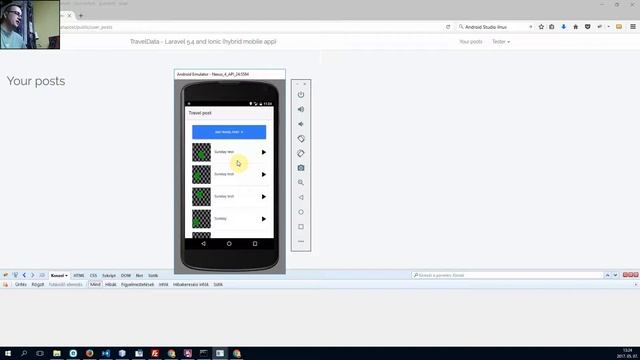Image resolution: width=640 pixels, height=360 pixels.
Task: Tap the 'Sunday' post thumbnail image
Action: [x=202, y=219]
